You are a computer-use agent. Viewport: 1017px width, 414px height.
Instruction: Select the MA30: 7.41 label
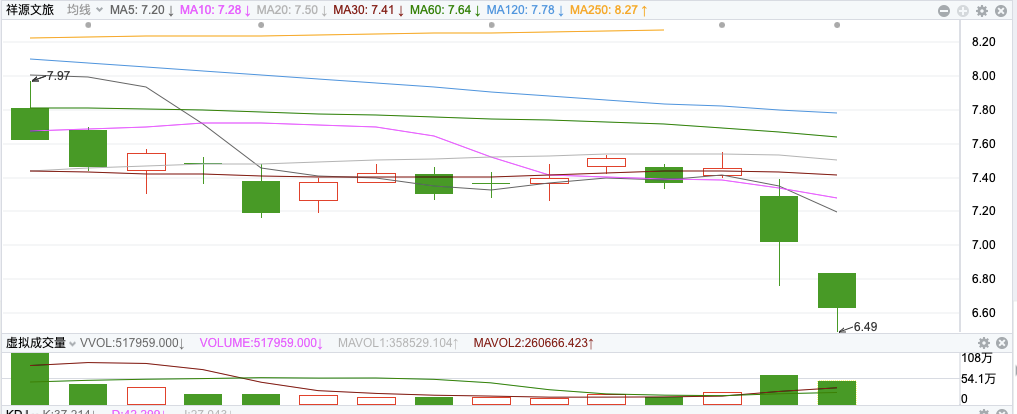(369, 10)
